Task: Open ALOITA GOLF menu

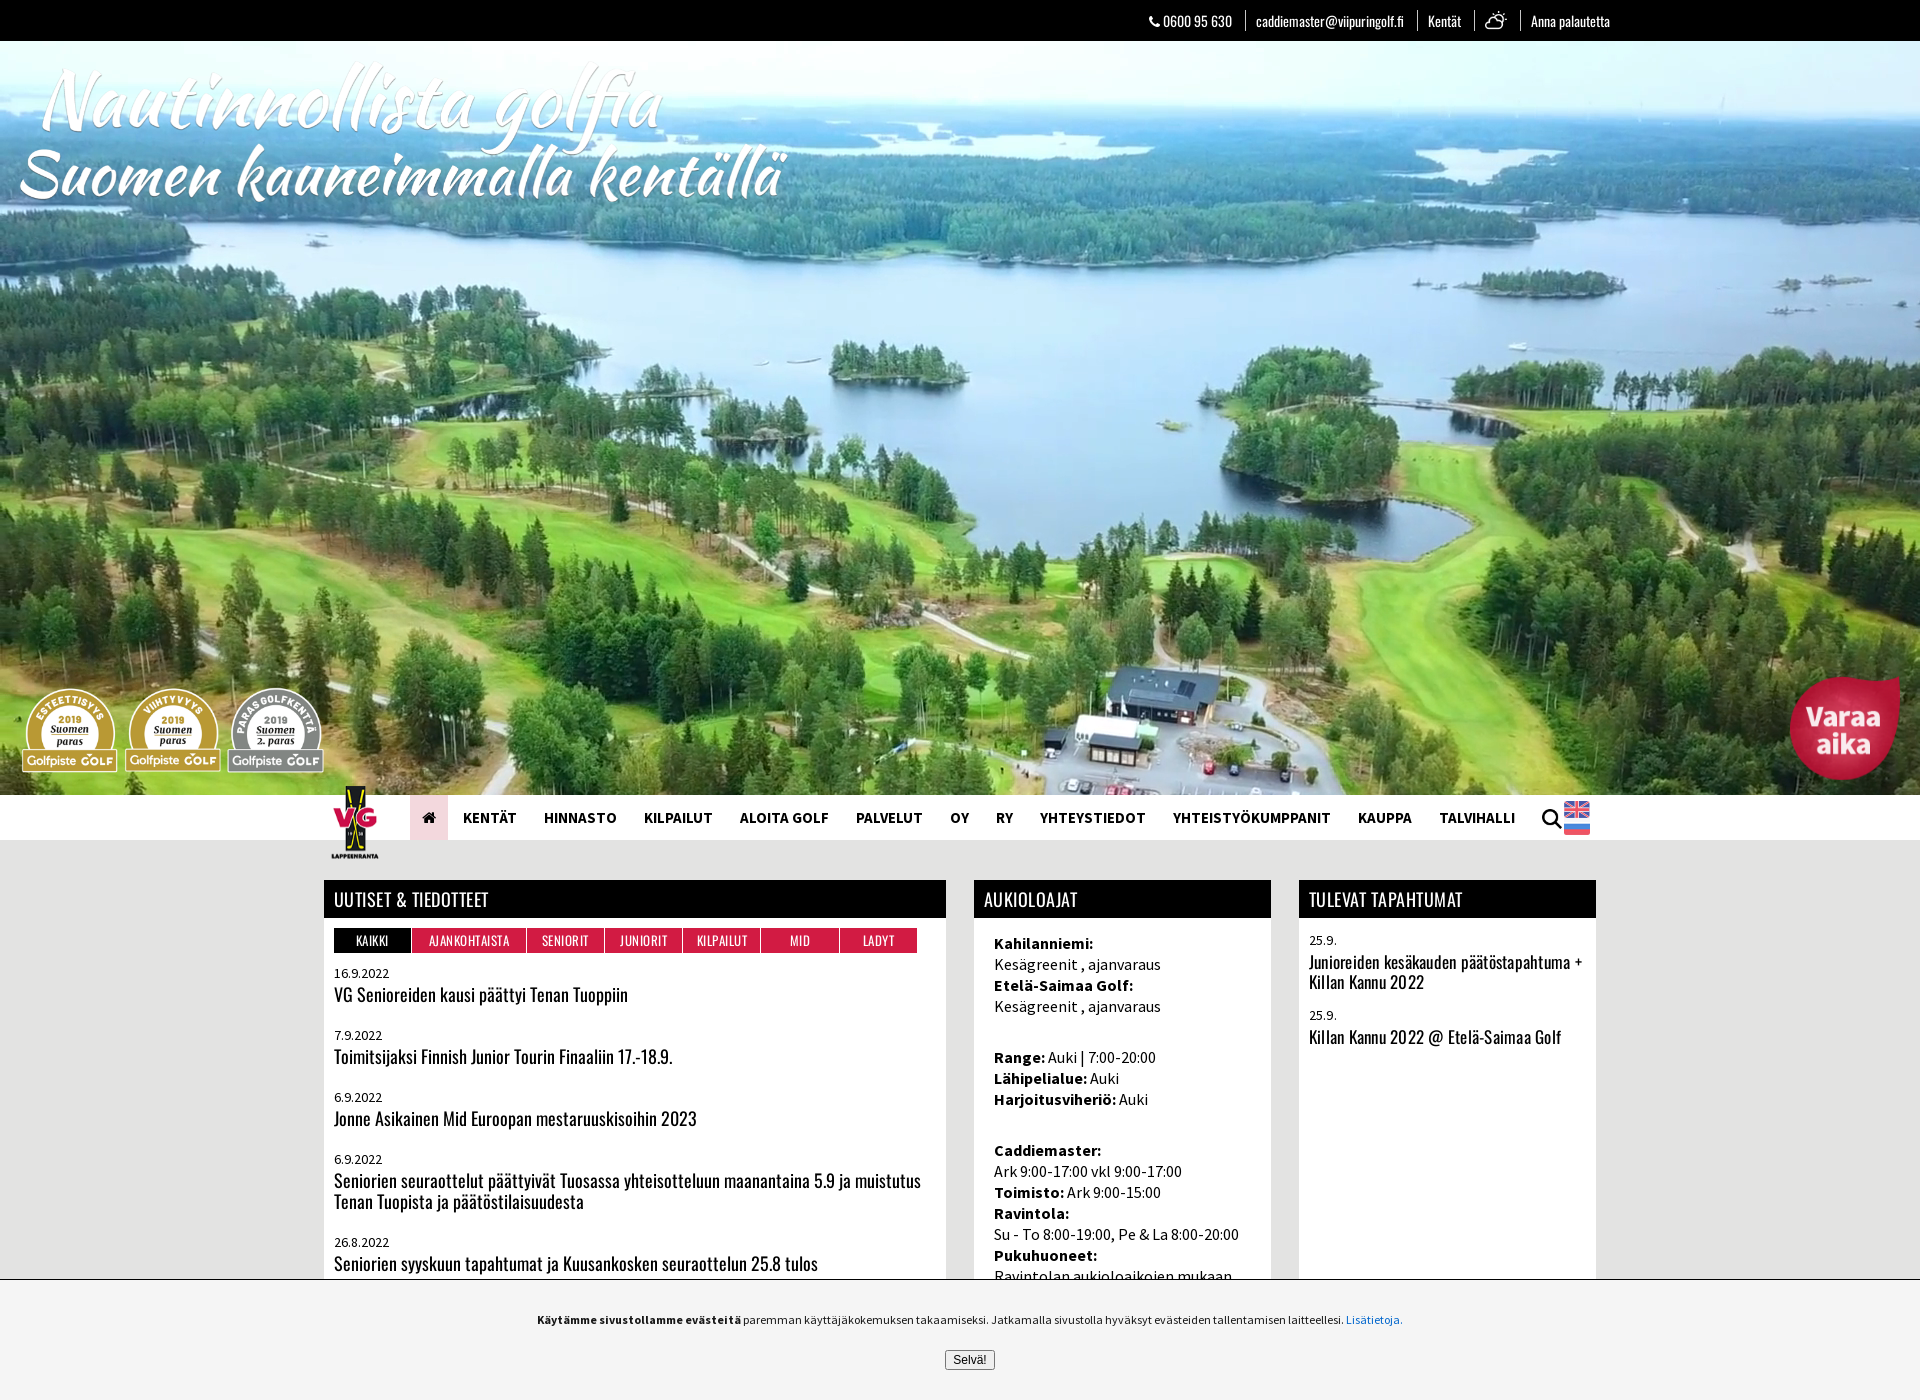Action: coord(784,818)
